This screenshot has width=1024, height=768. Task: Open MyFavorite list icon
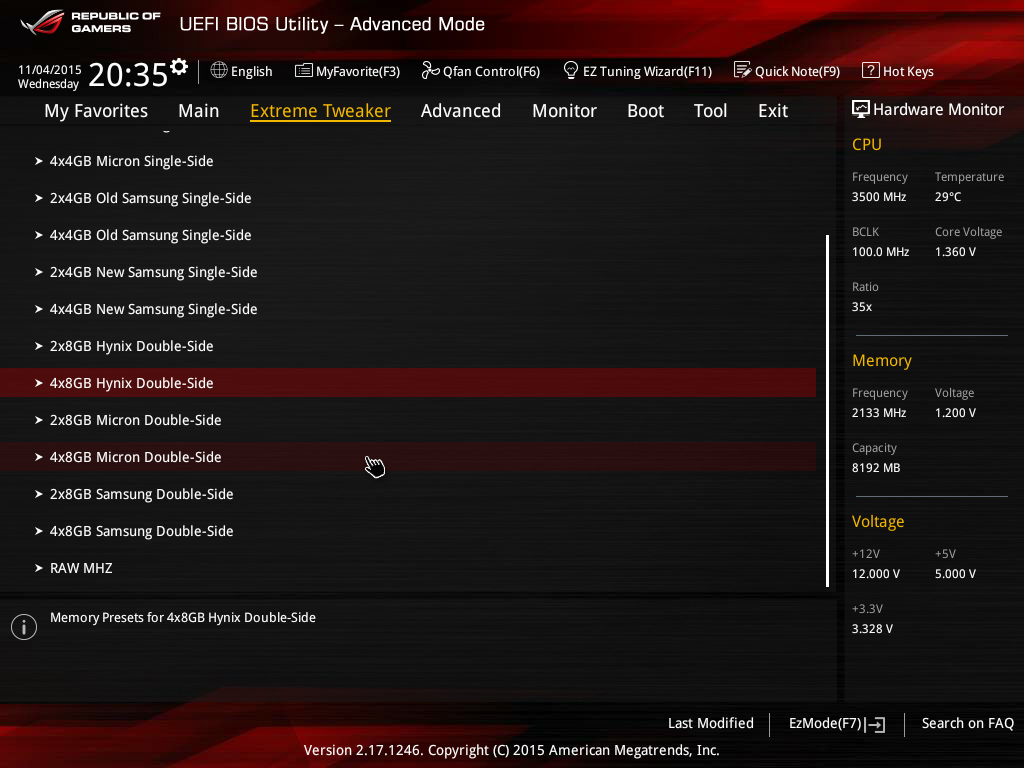(x=304, y=71)
